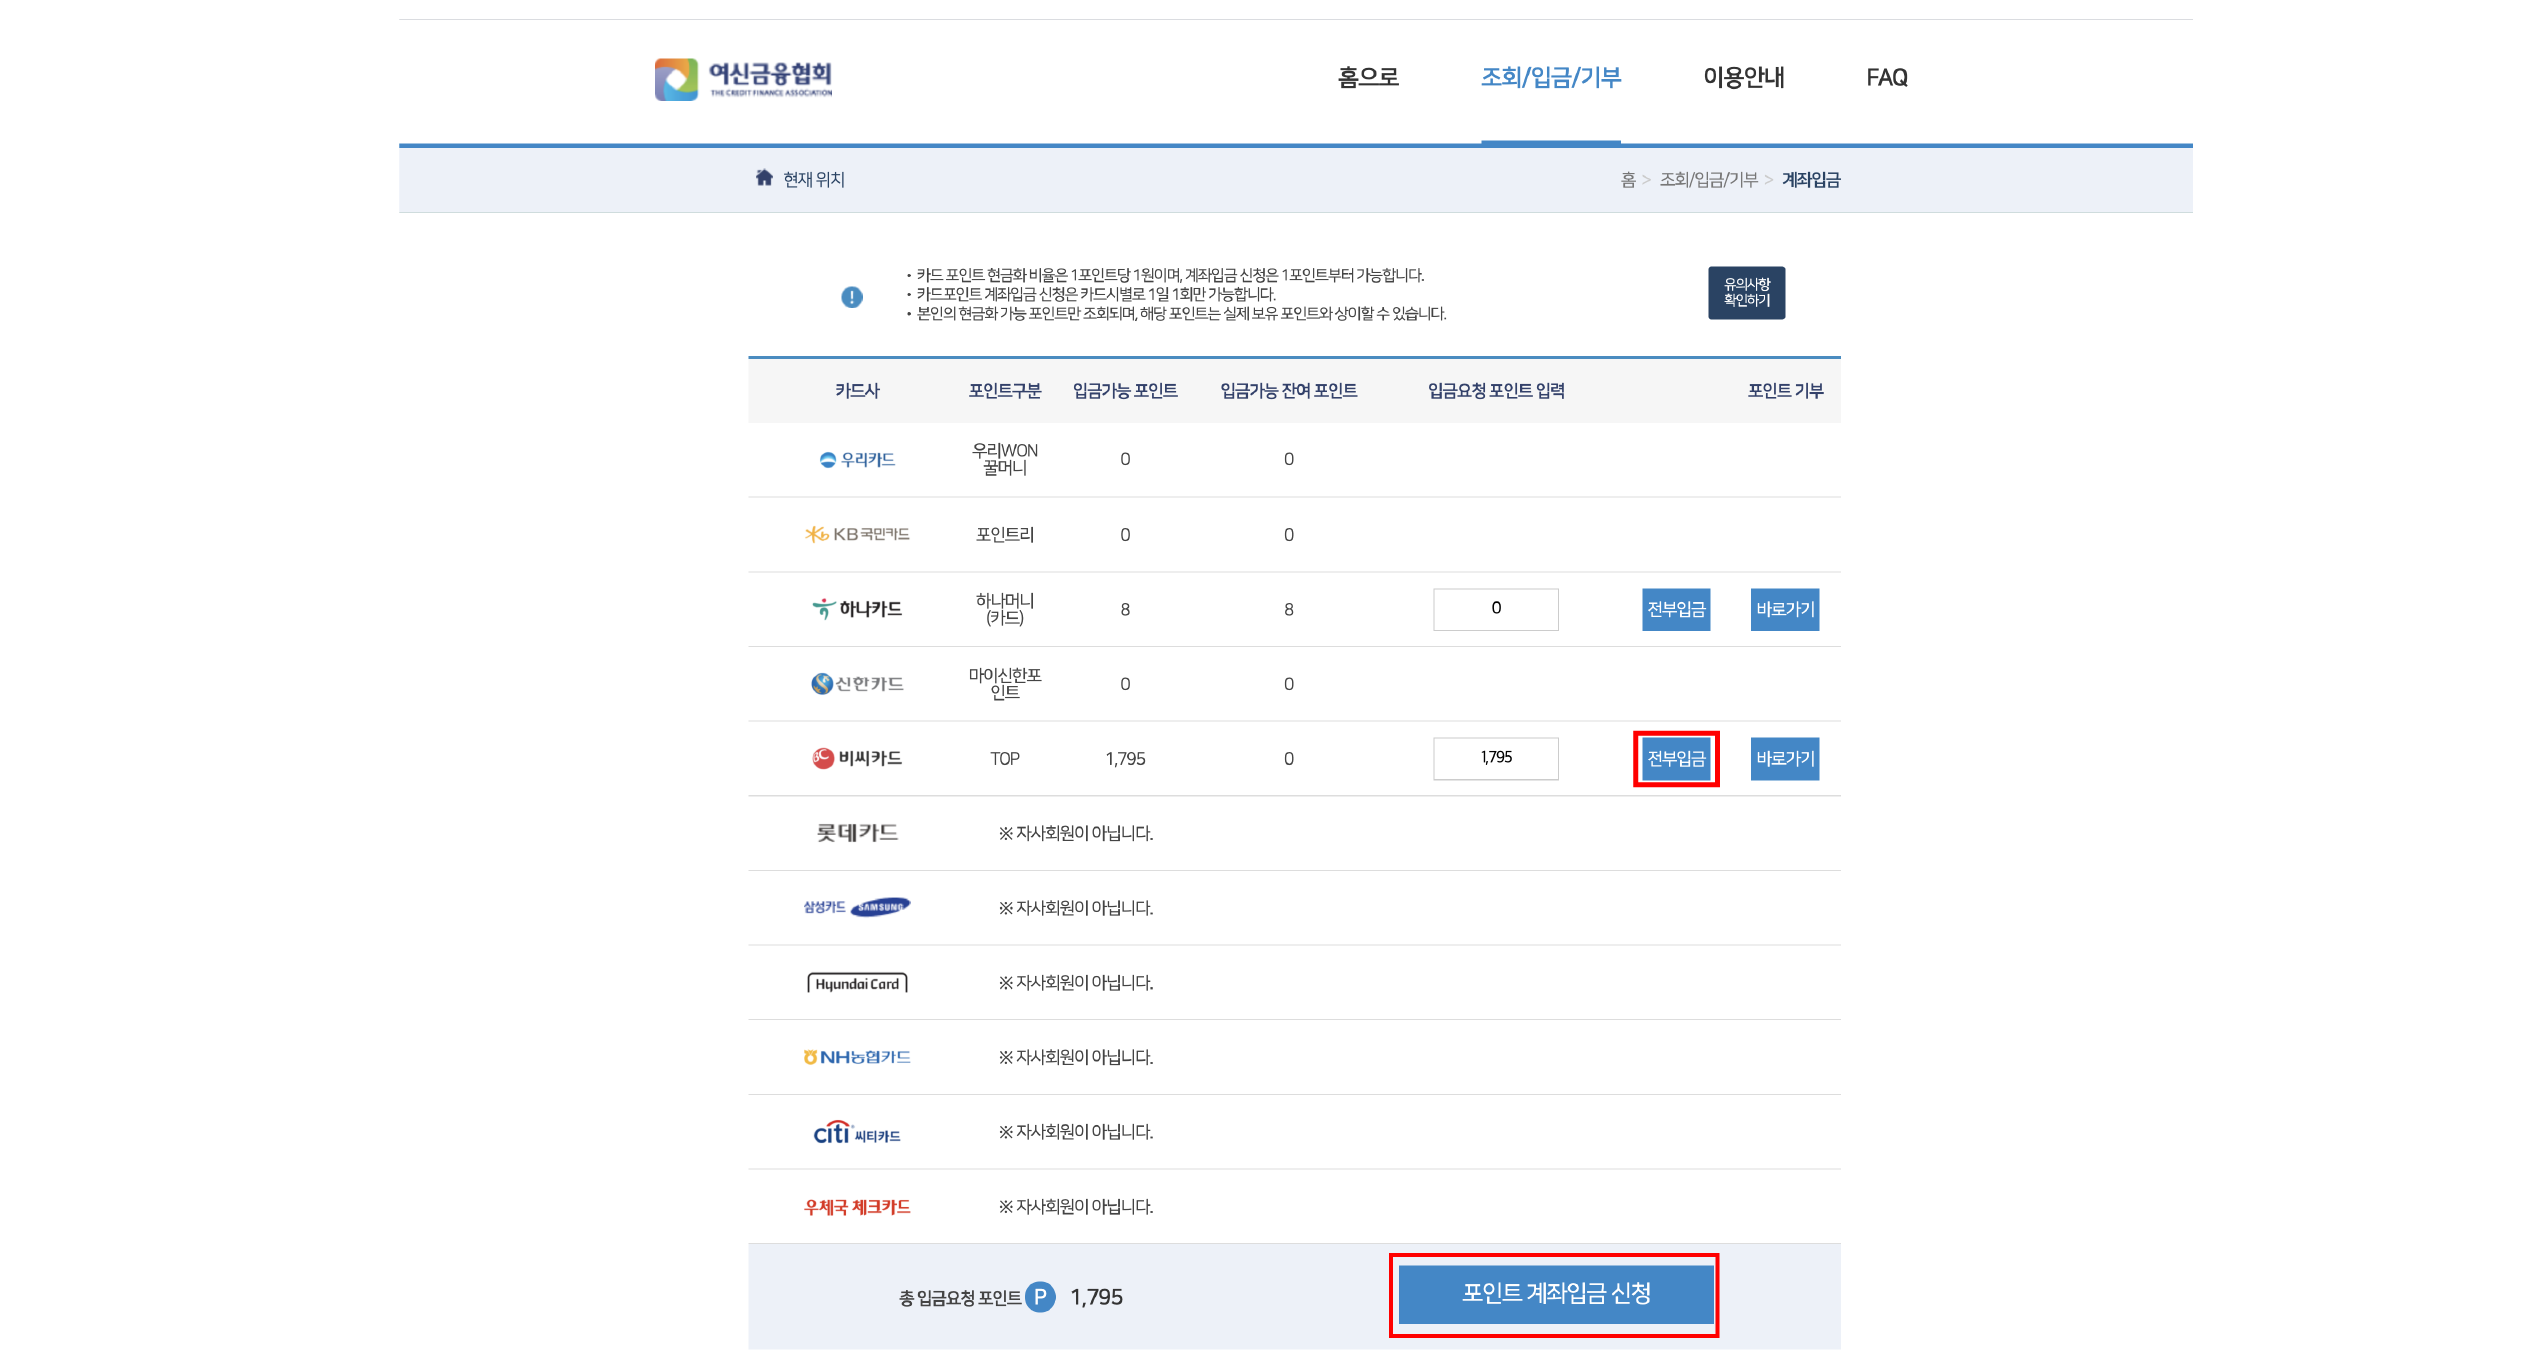Click the blue exclamation info icon
The width and height of the screenshot is (2546, 1365).
(x=851, y=297)
